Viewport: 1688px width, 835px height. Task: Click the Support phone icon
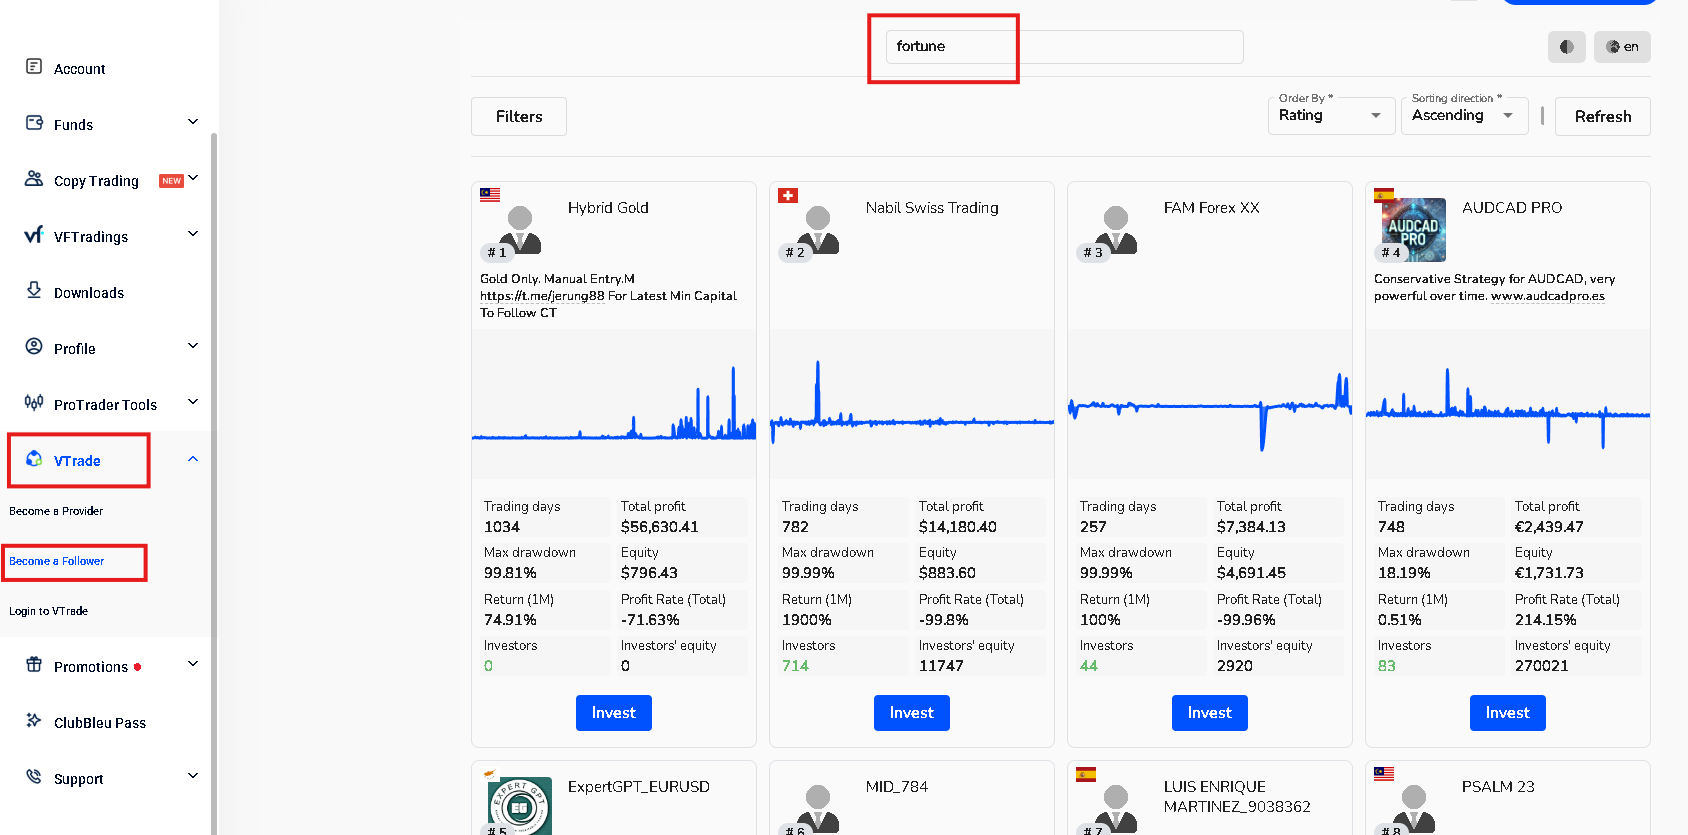click(34, 777)
